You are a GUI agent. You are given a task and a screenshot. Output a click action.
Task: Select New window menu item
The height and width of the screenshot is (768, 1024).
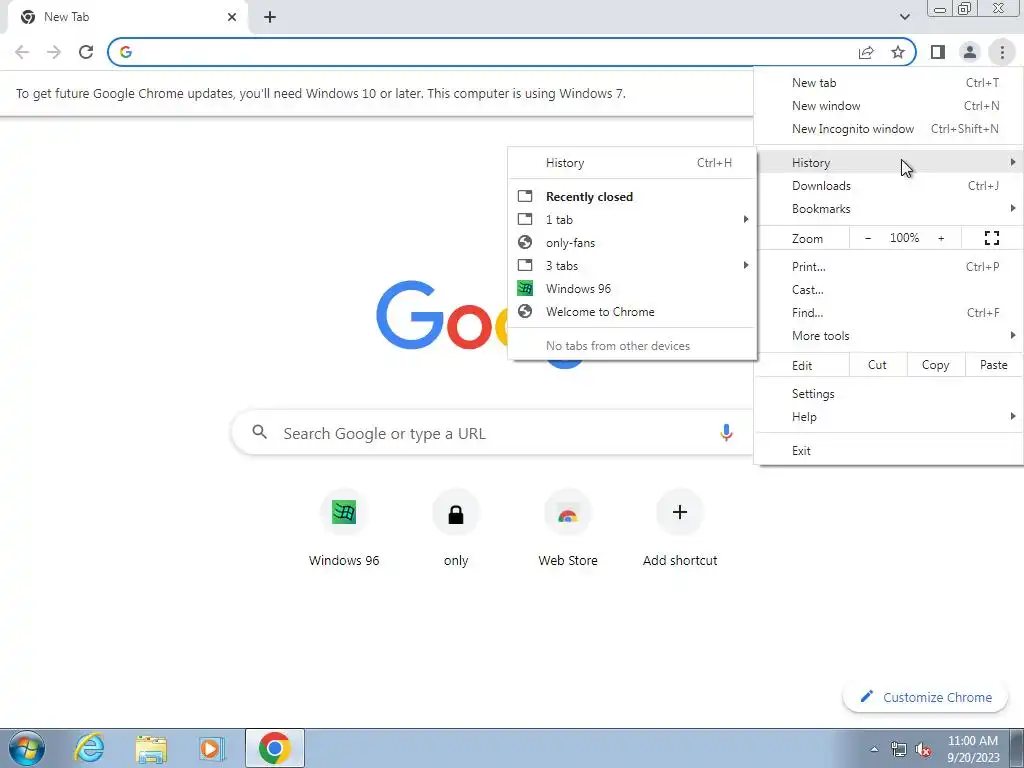point(889,106)
